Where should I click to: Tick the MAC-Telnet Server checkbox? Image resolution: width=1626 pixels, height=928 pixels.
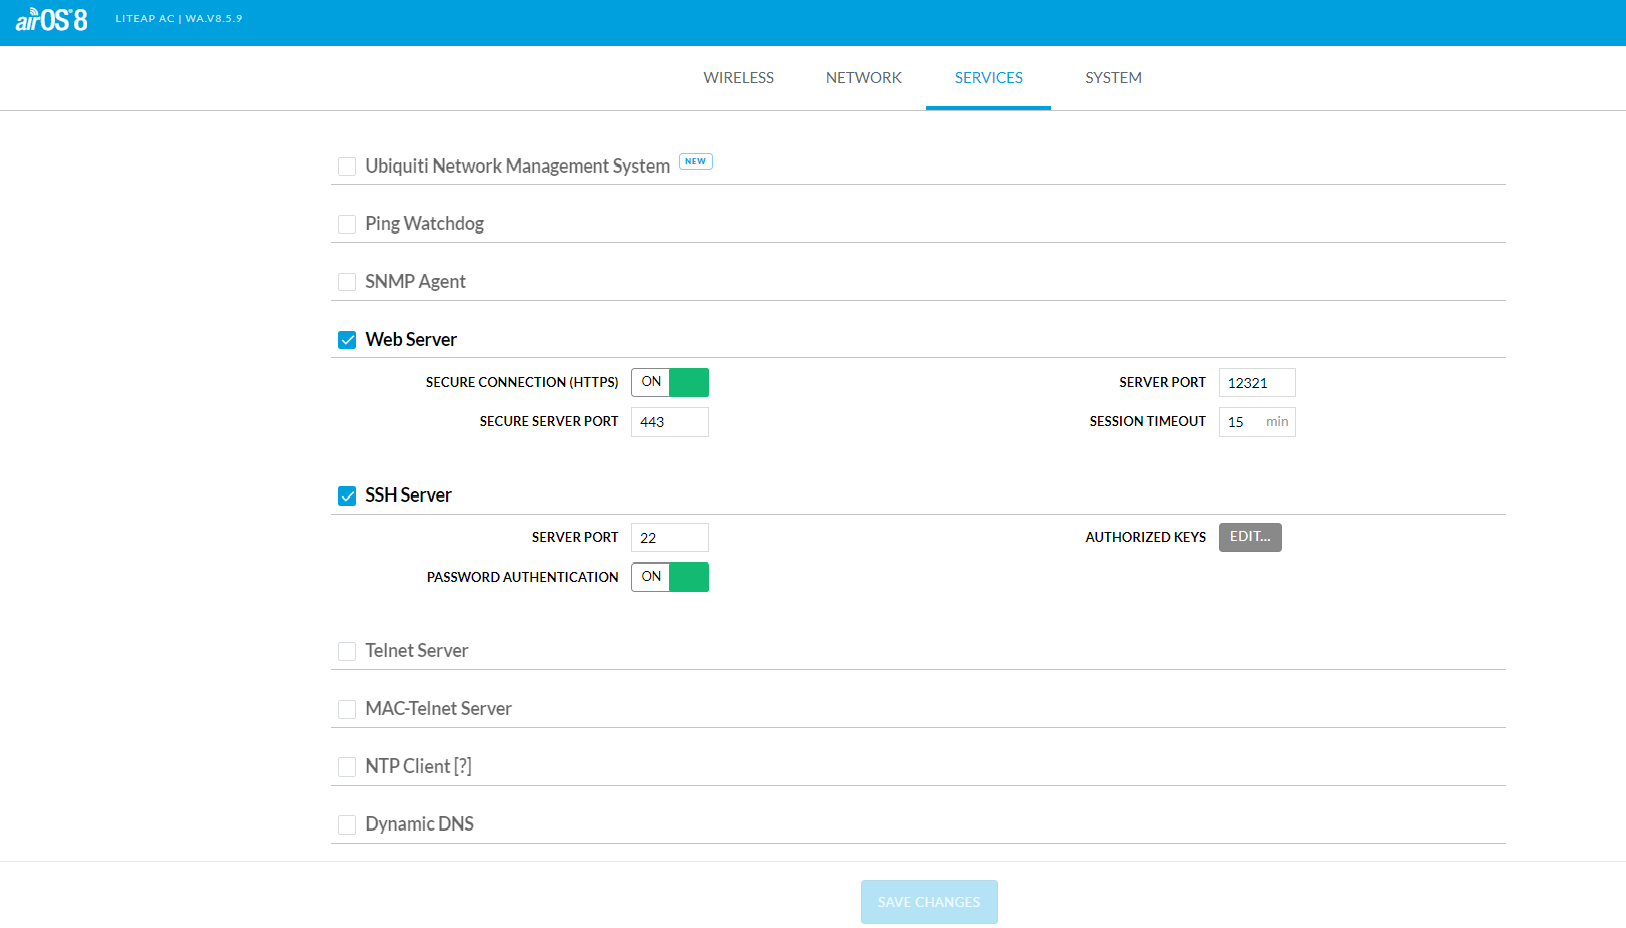tap(347, 709)
